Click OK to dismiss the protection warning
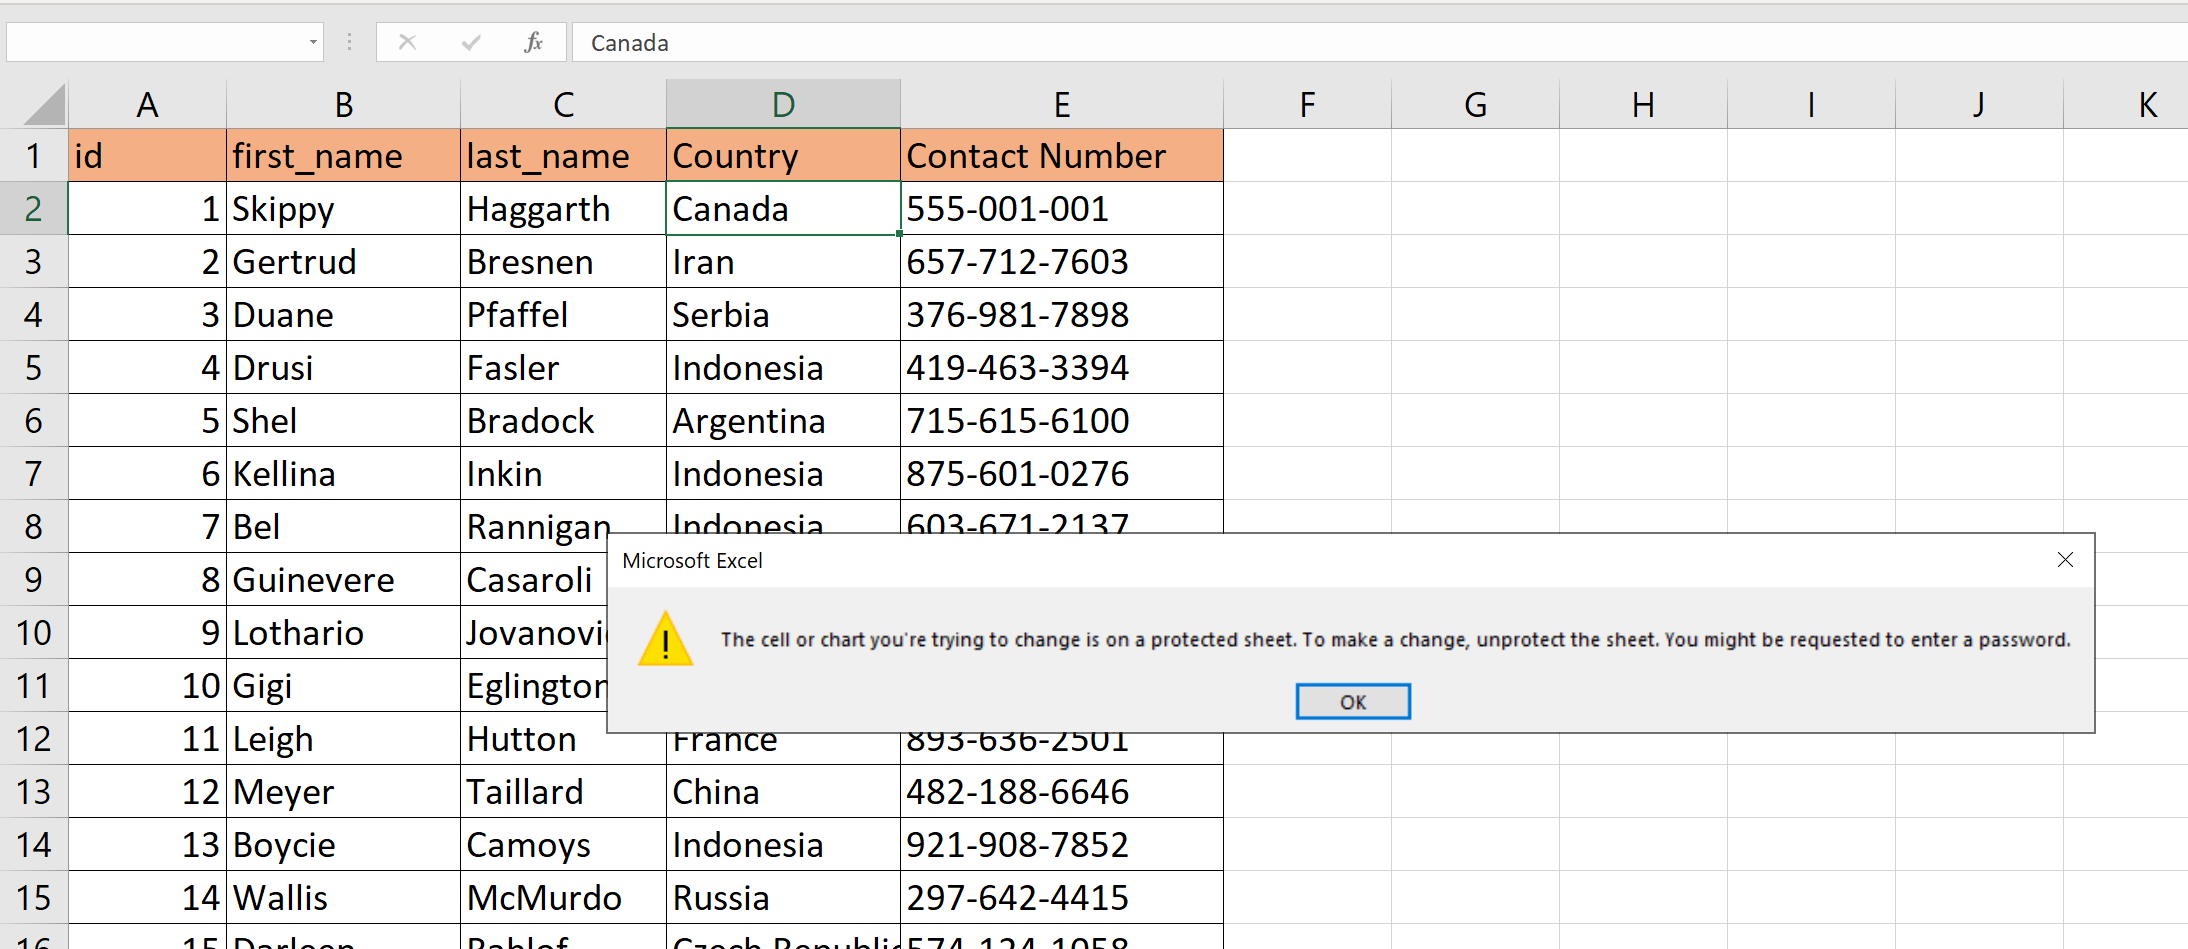The width and height of the screenshot is (2188, 949). tap(1352, 701)
